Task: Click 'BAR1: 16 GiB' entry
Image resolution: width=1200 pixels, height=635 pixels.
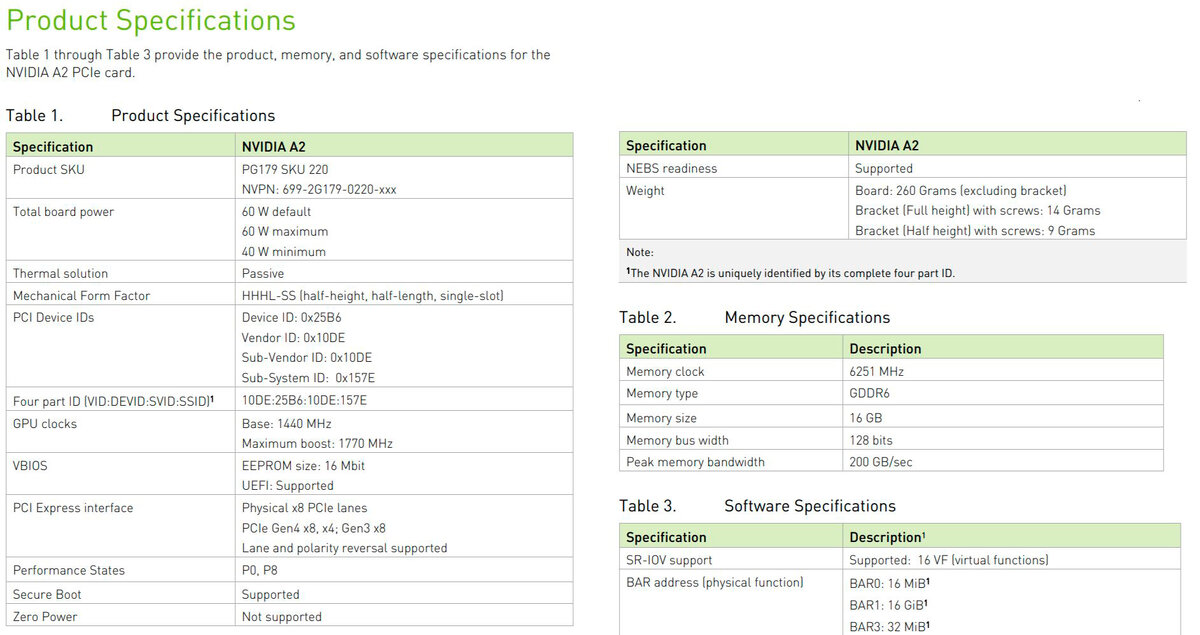Action: click(890, 605)
